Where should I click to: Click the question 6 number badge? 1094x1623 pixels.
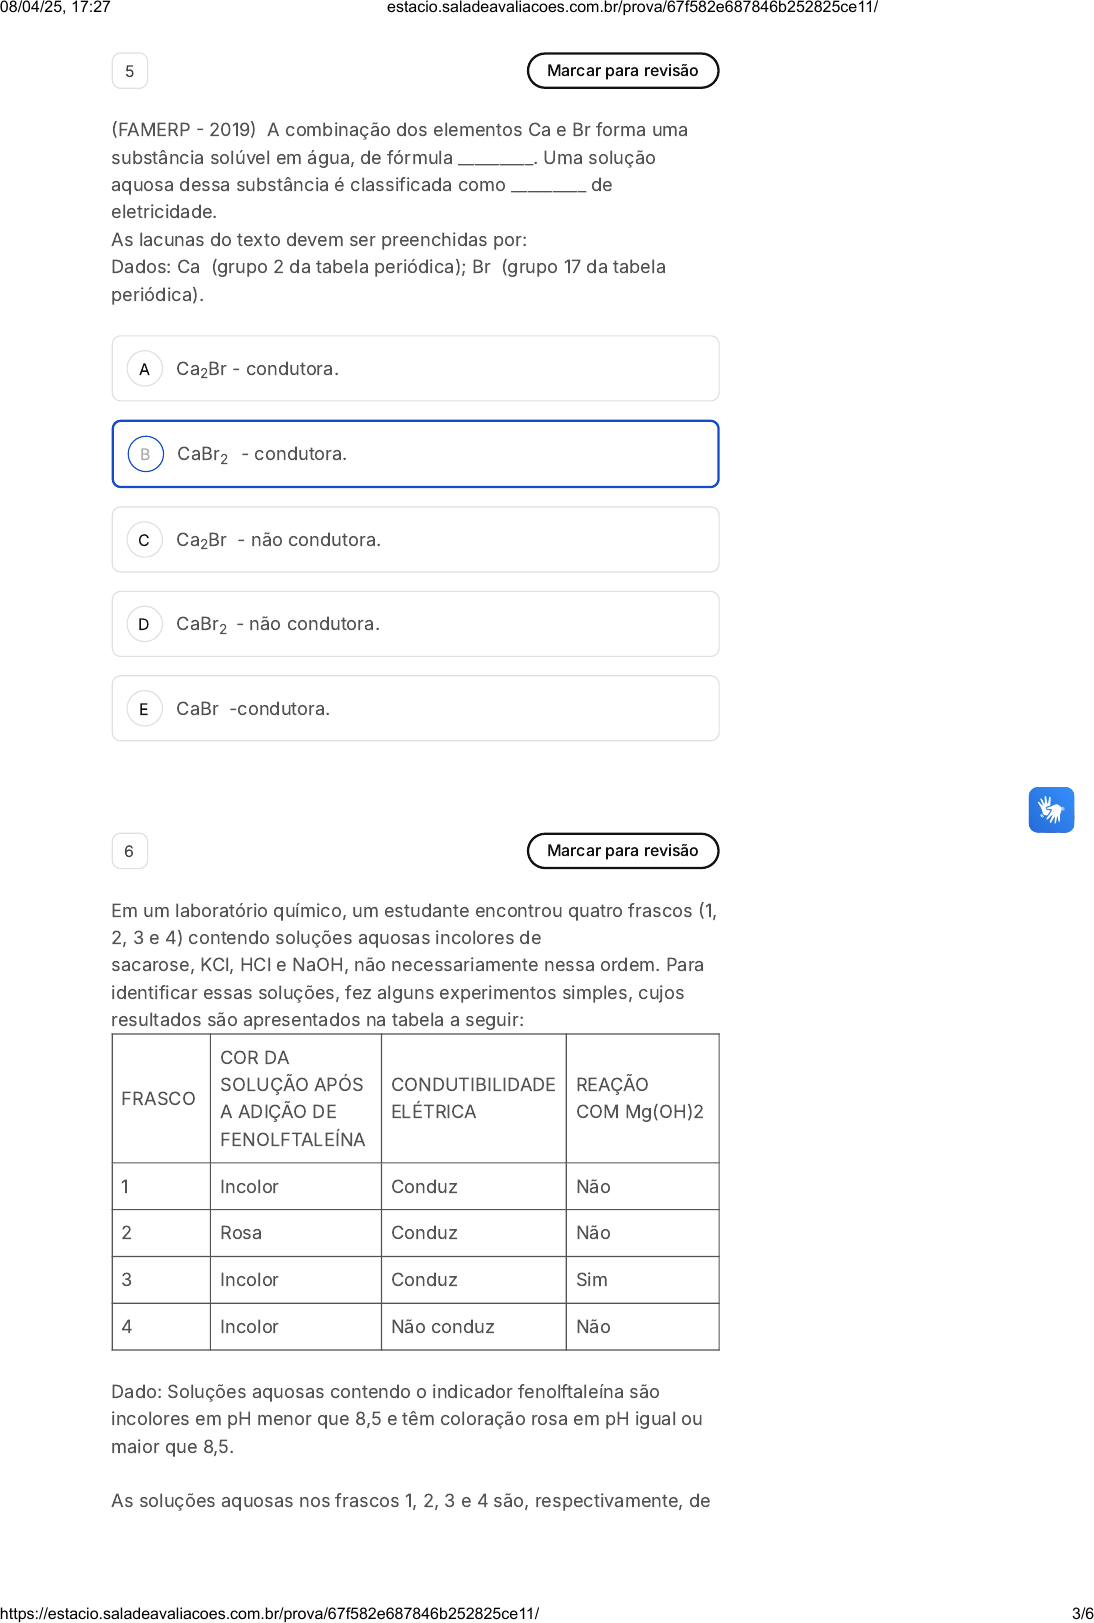click(x=130, y=851)
